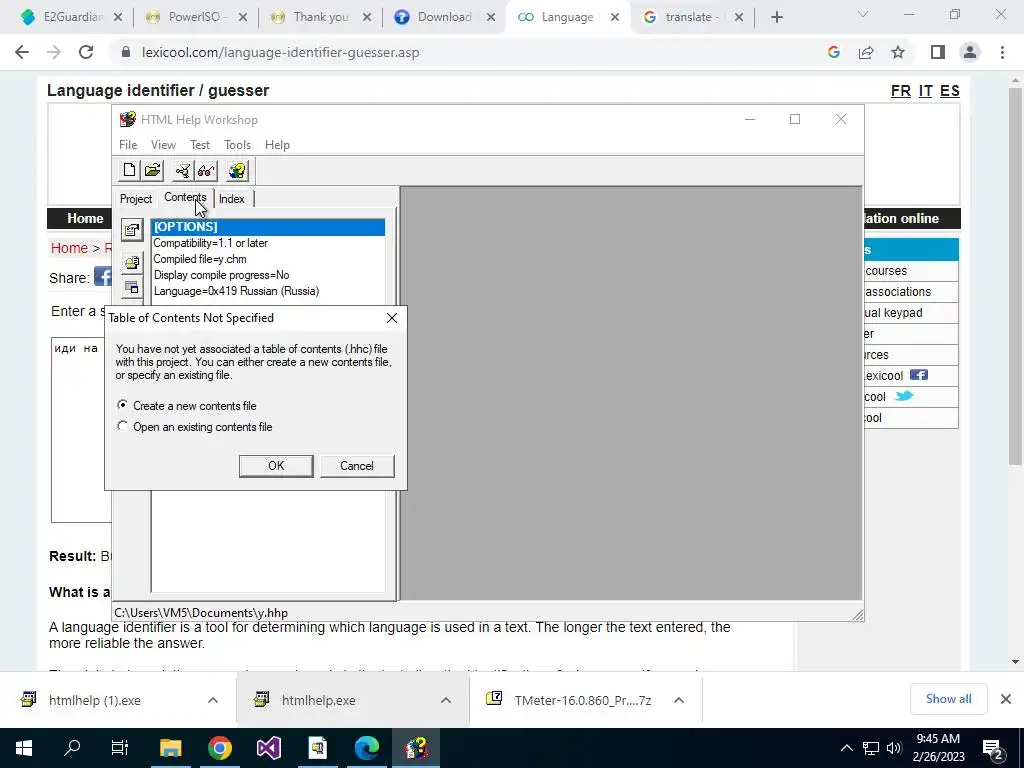Confirm dialog with OK button
This screenshot has height=768, width=1024.
point(276,466)
